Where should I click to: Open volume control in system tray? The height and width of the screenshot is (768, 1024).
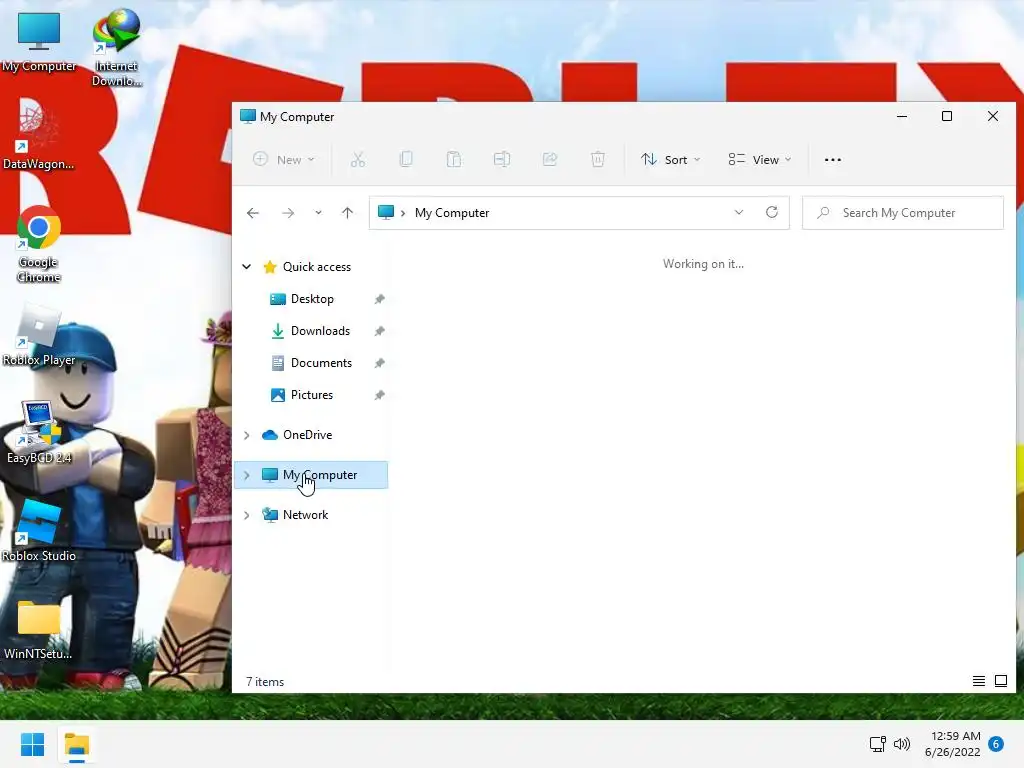(902, 744)
